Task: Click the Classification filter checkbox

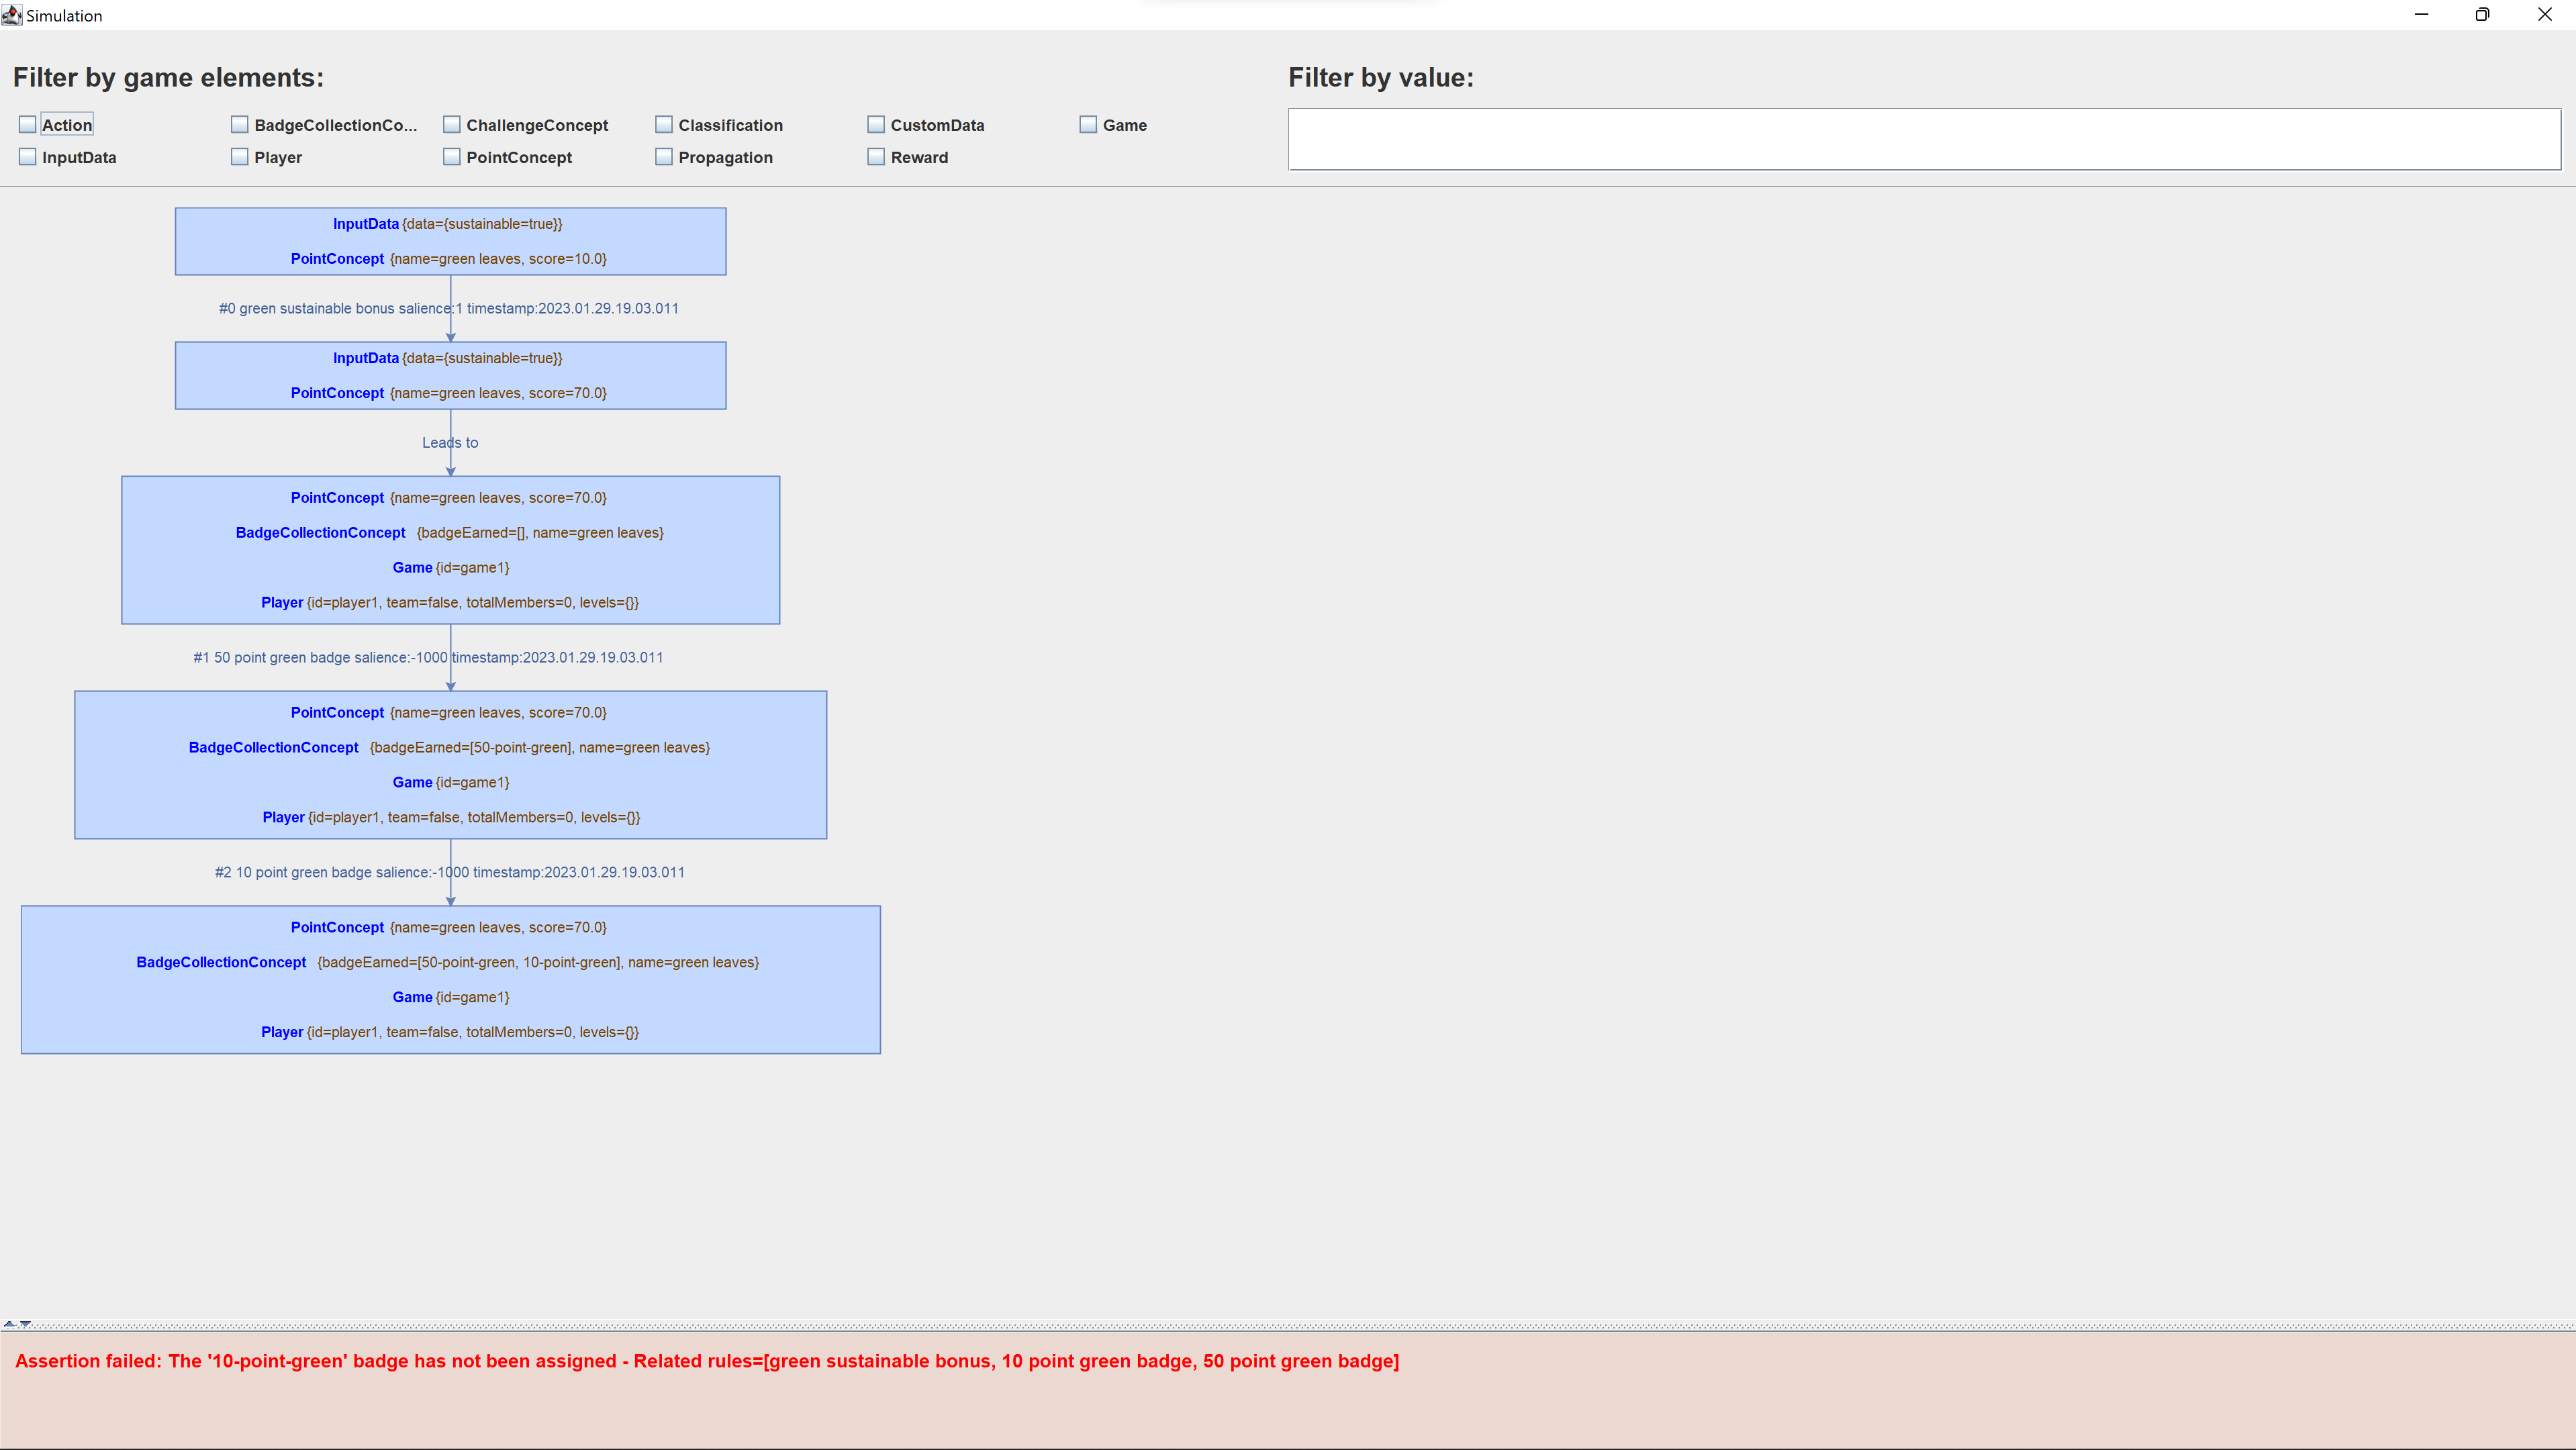Action: point(665,124)
